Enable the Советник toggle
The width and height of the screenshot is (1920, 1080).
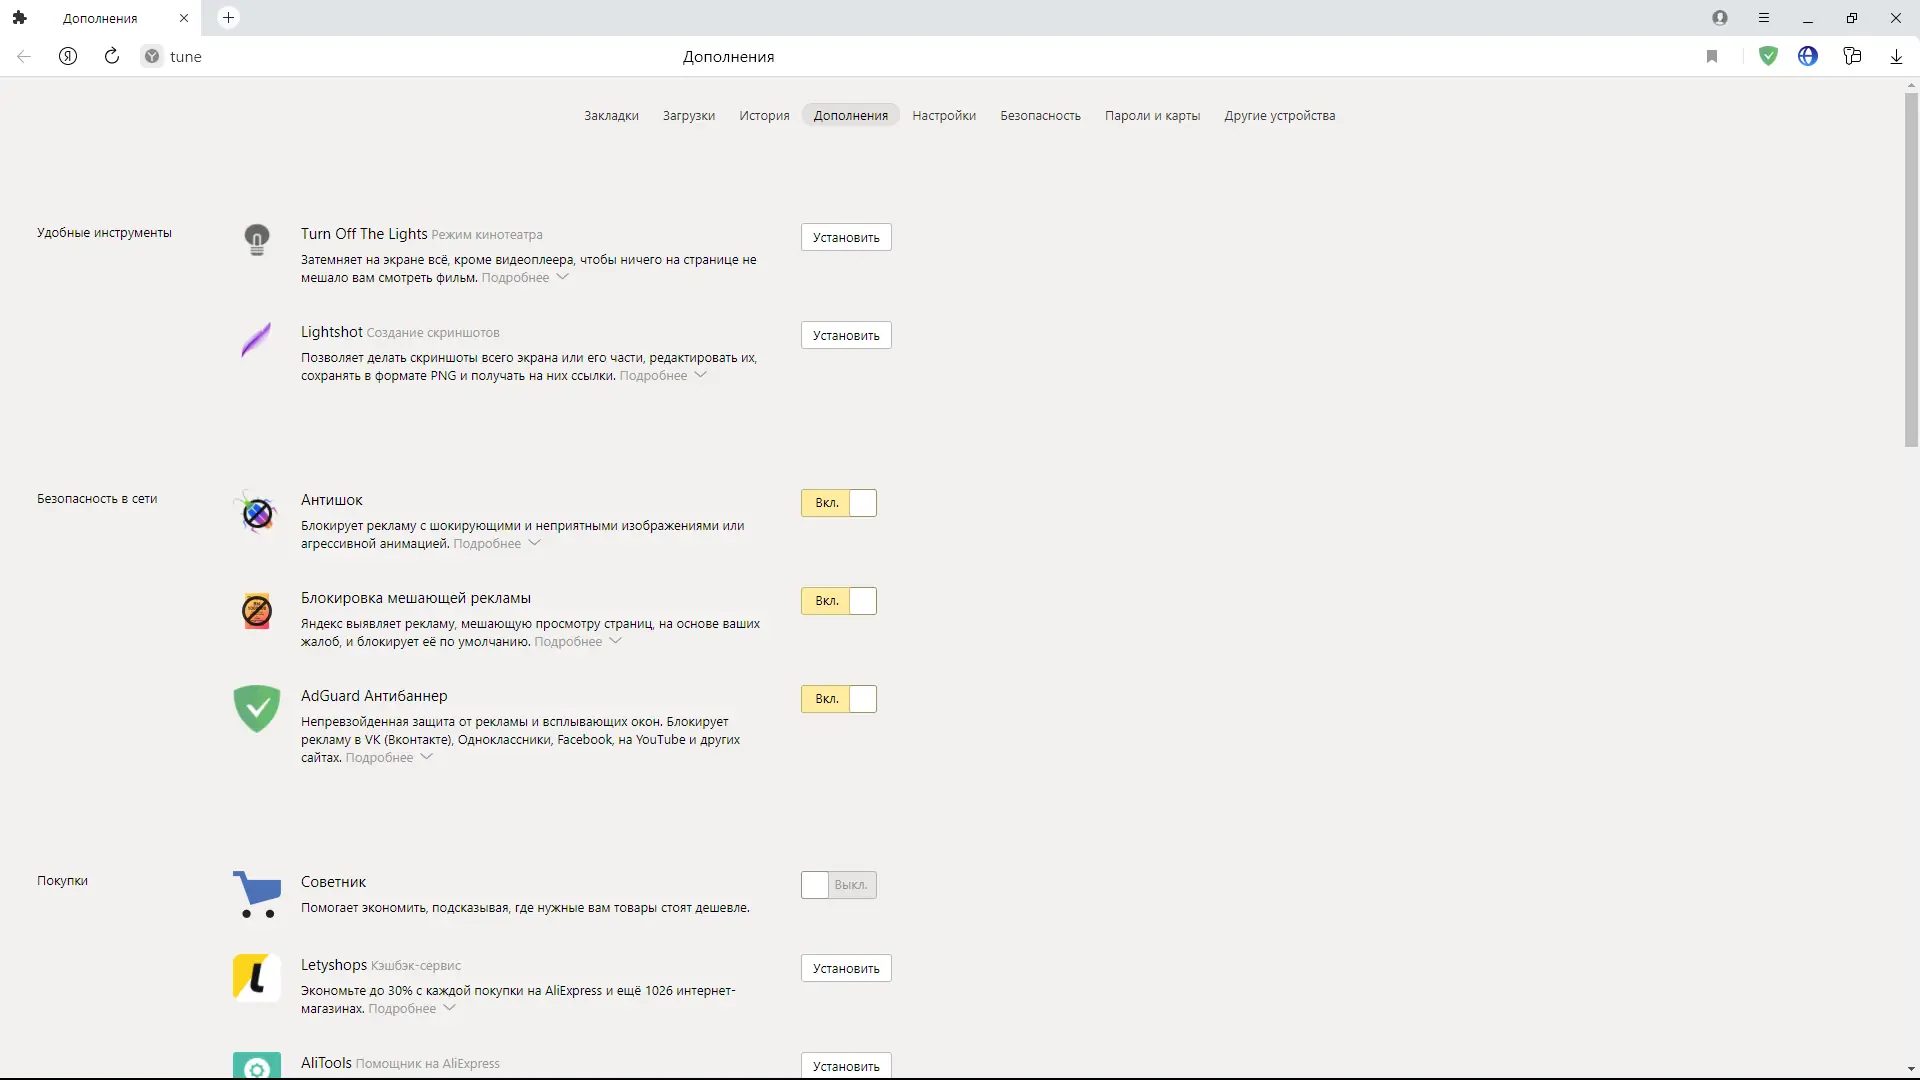pos(838,885)
